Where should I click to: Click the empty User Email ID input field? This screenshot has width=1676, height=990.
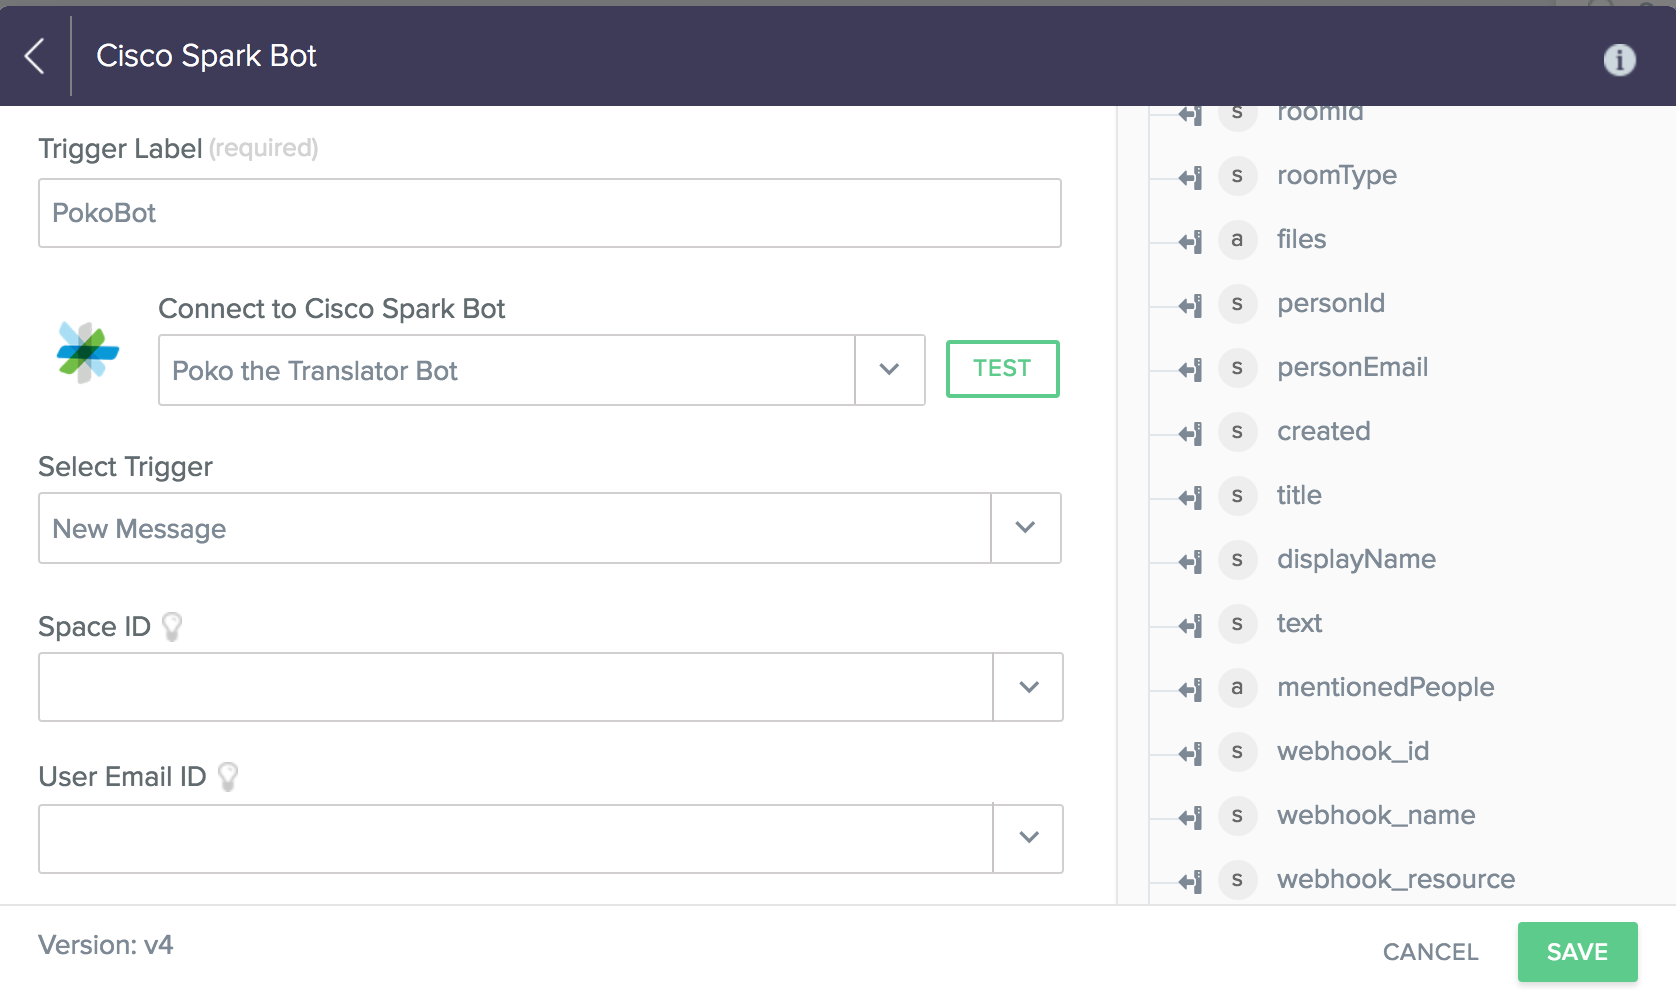pyautogui.click(x=516, y=838)
